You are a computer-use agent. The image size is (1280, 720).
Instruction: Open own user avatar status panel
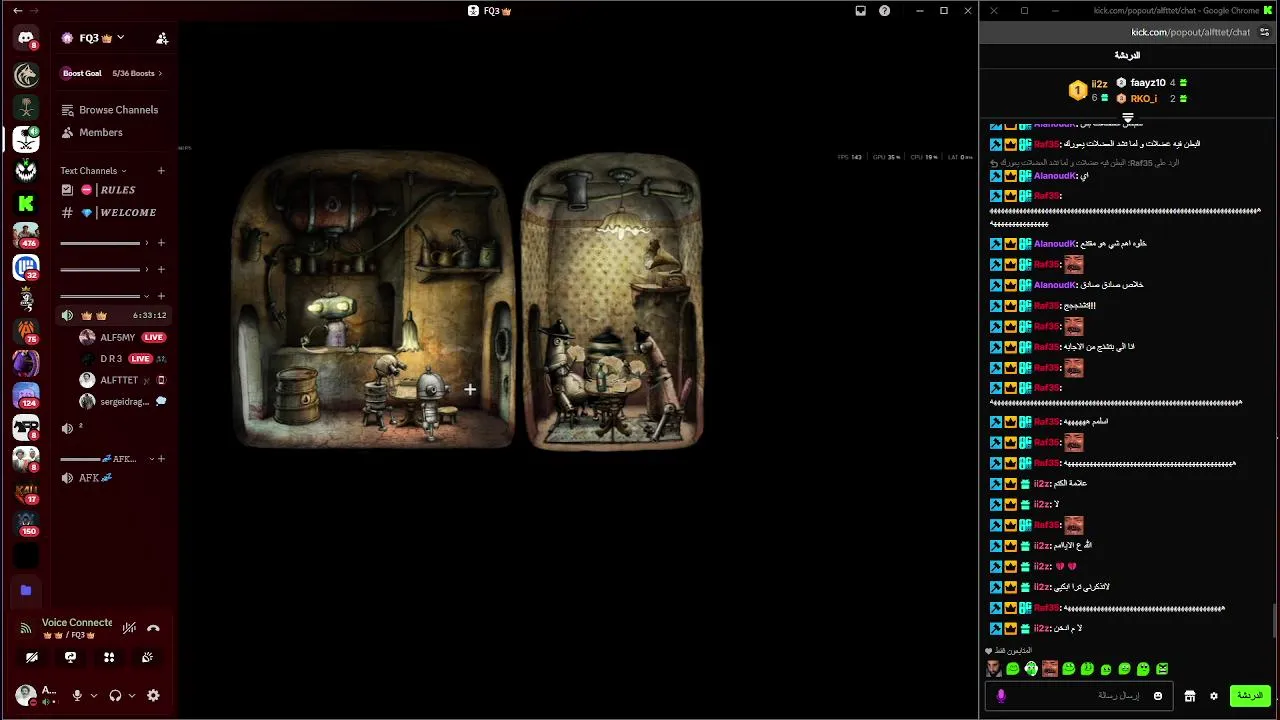[x=26, y=695]
